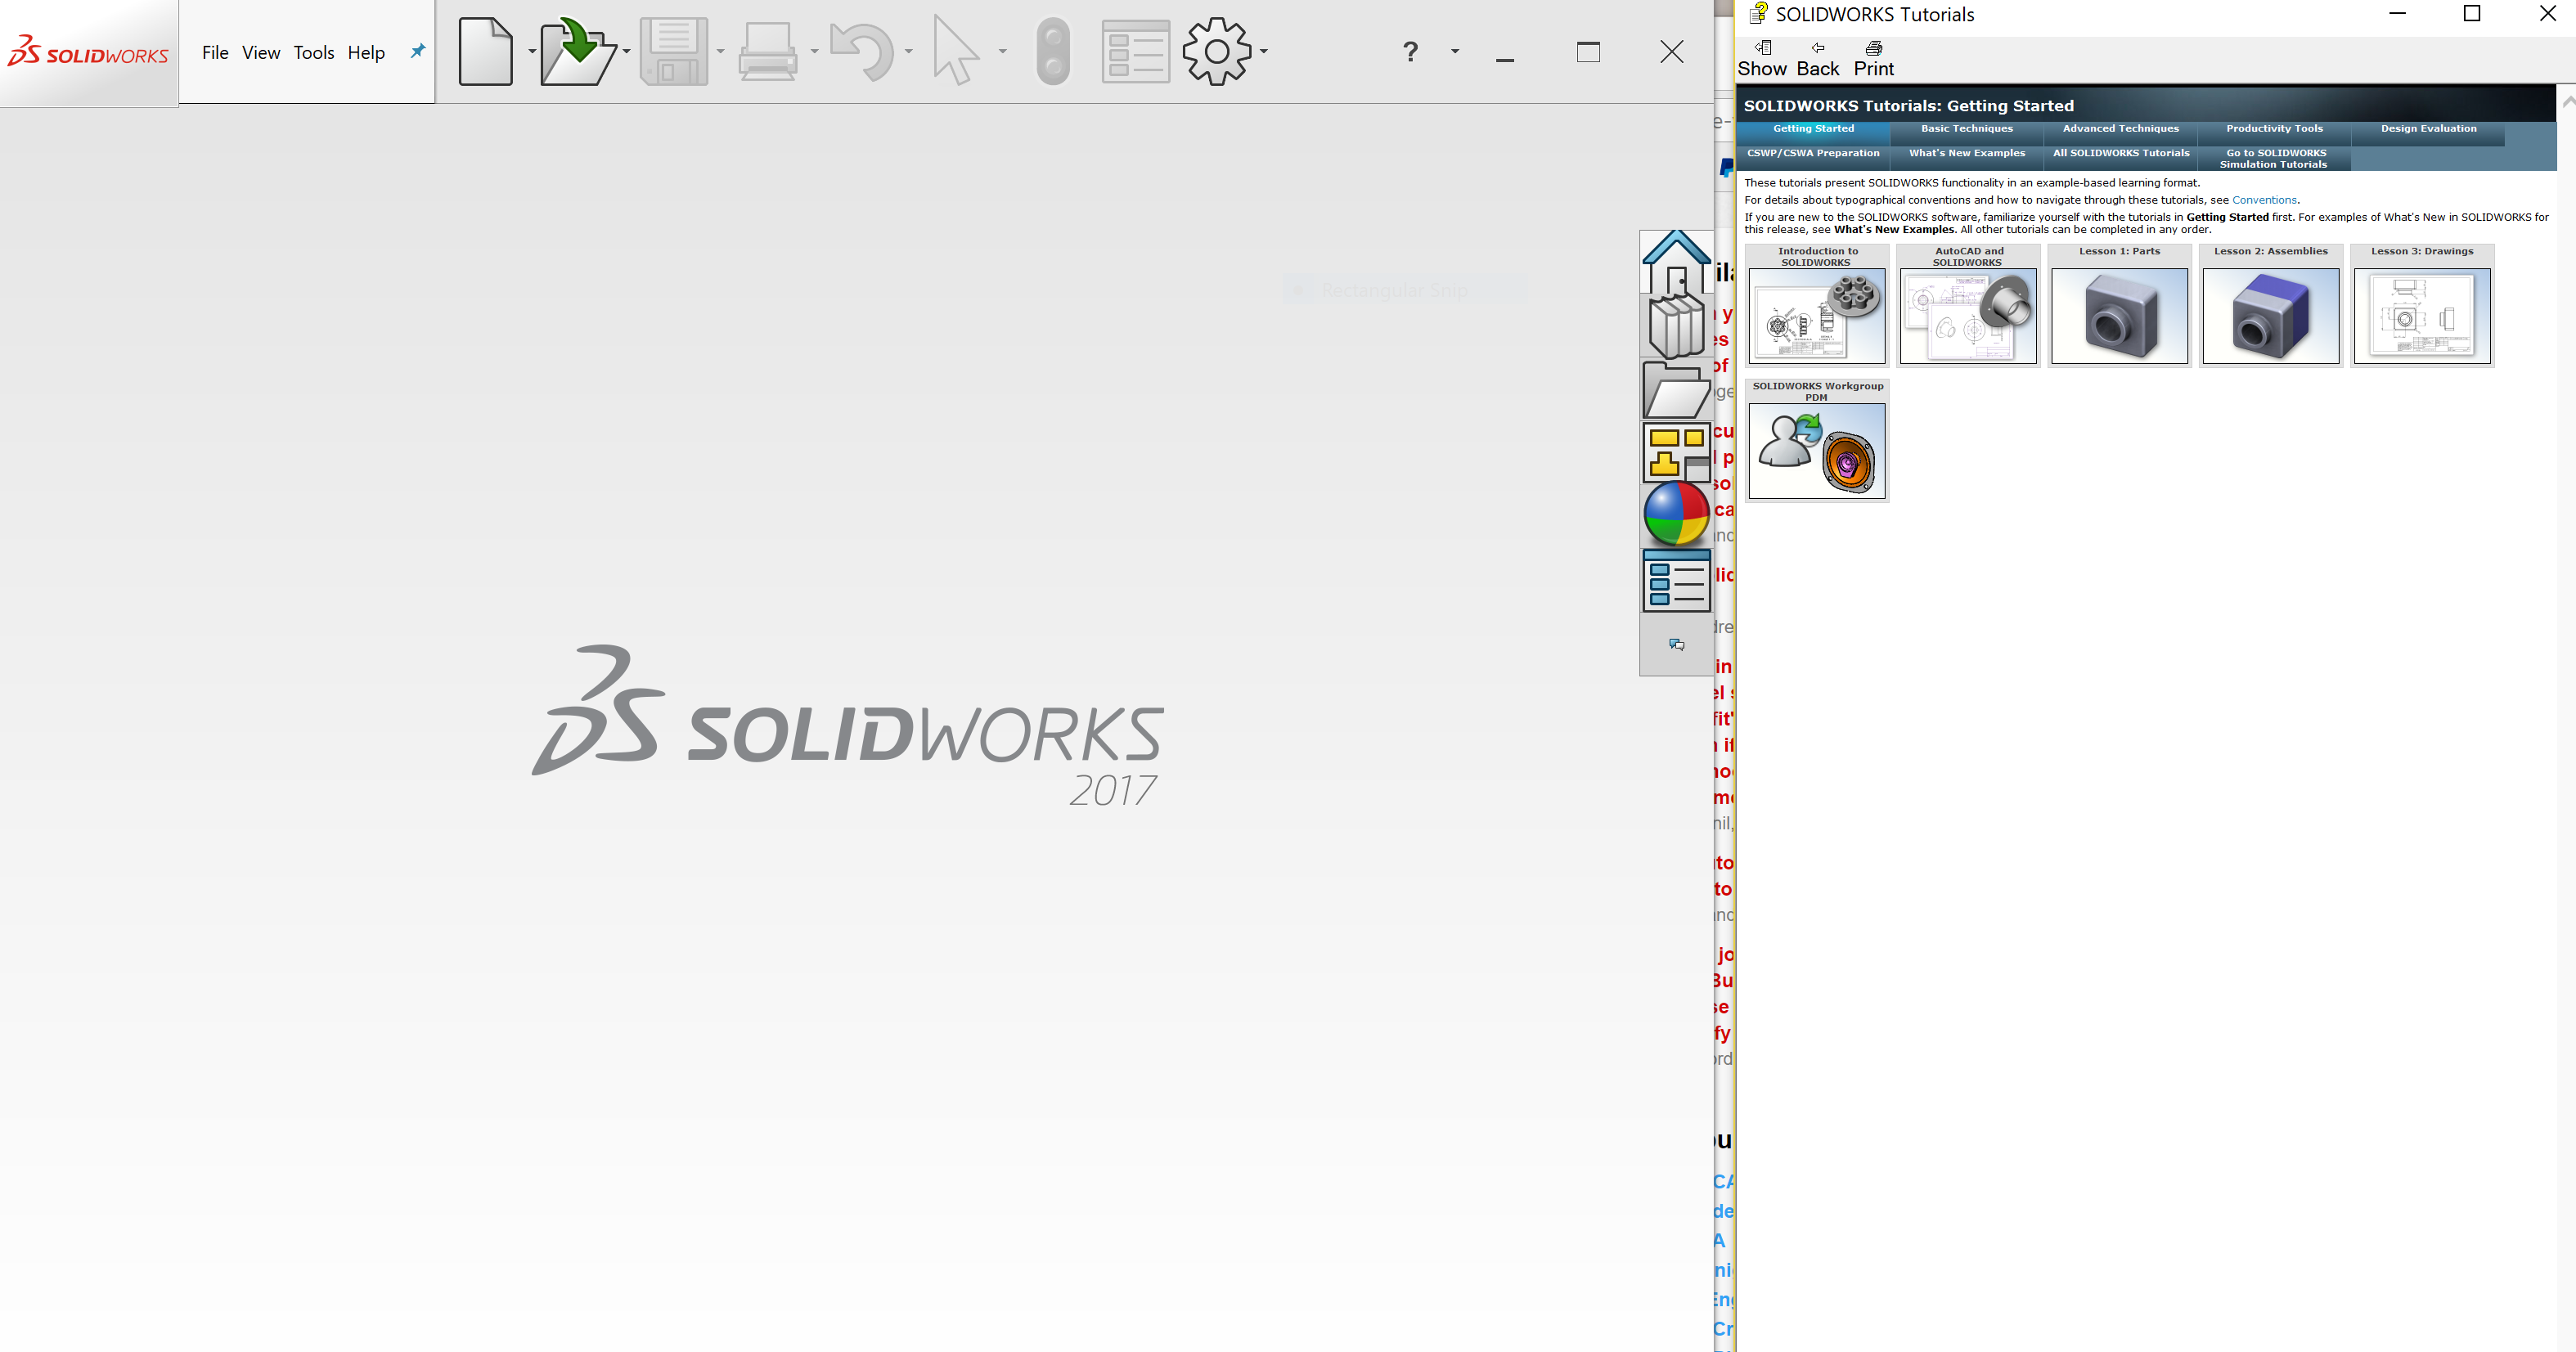Expand the Open file dropdown arrow
This screenshot has height=1352, width=2576.
pos(626,51)
